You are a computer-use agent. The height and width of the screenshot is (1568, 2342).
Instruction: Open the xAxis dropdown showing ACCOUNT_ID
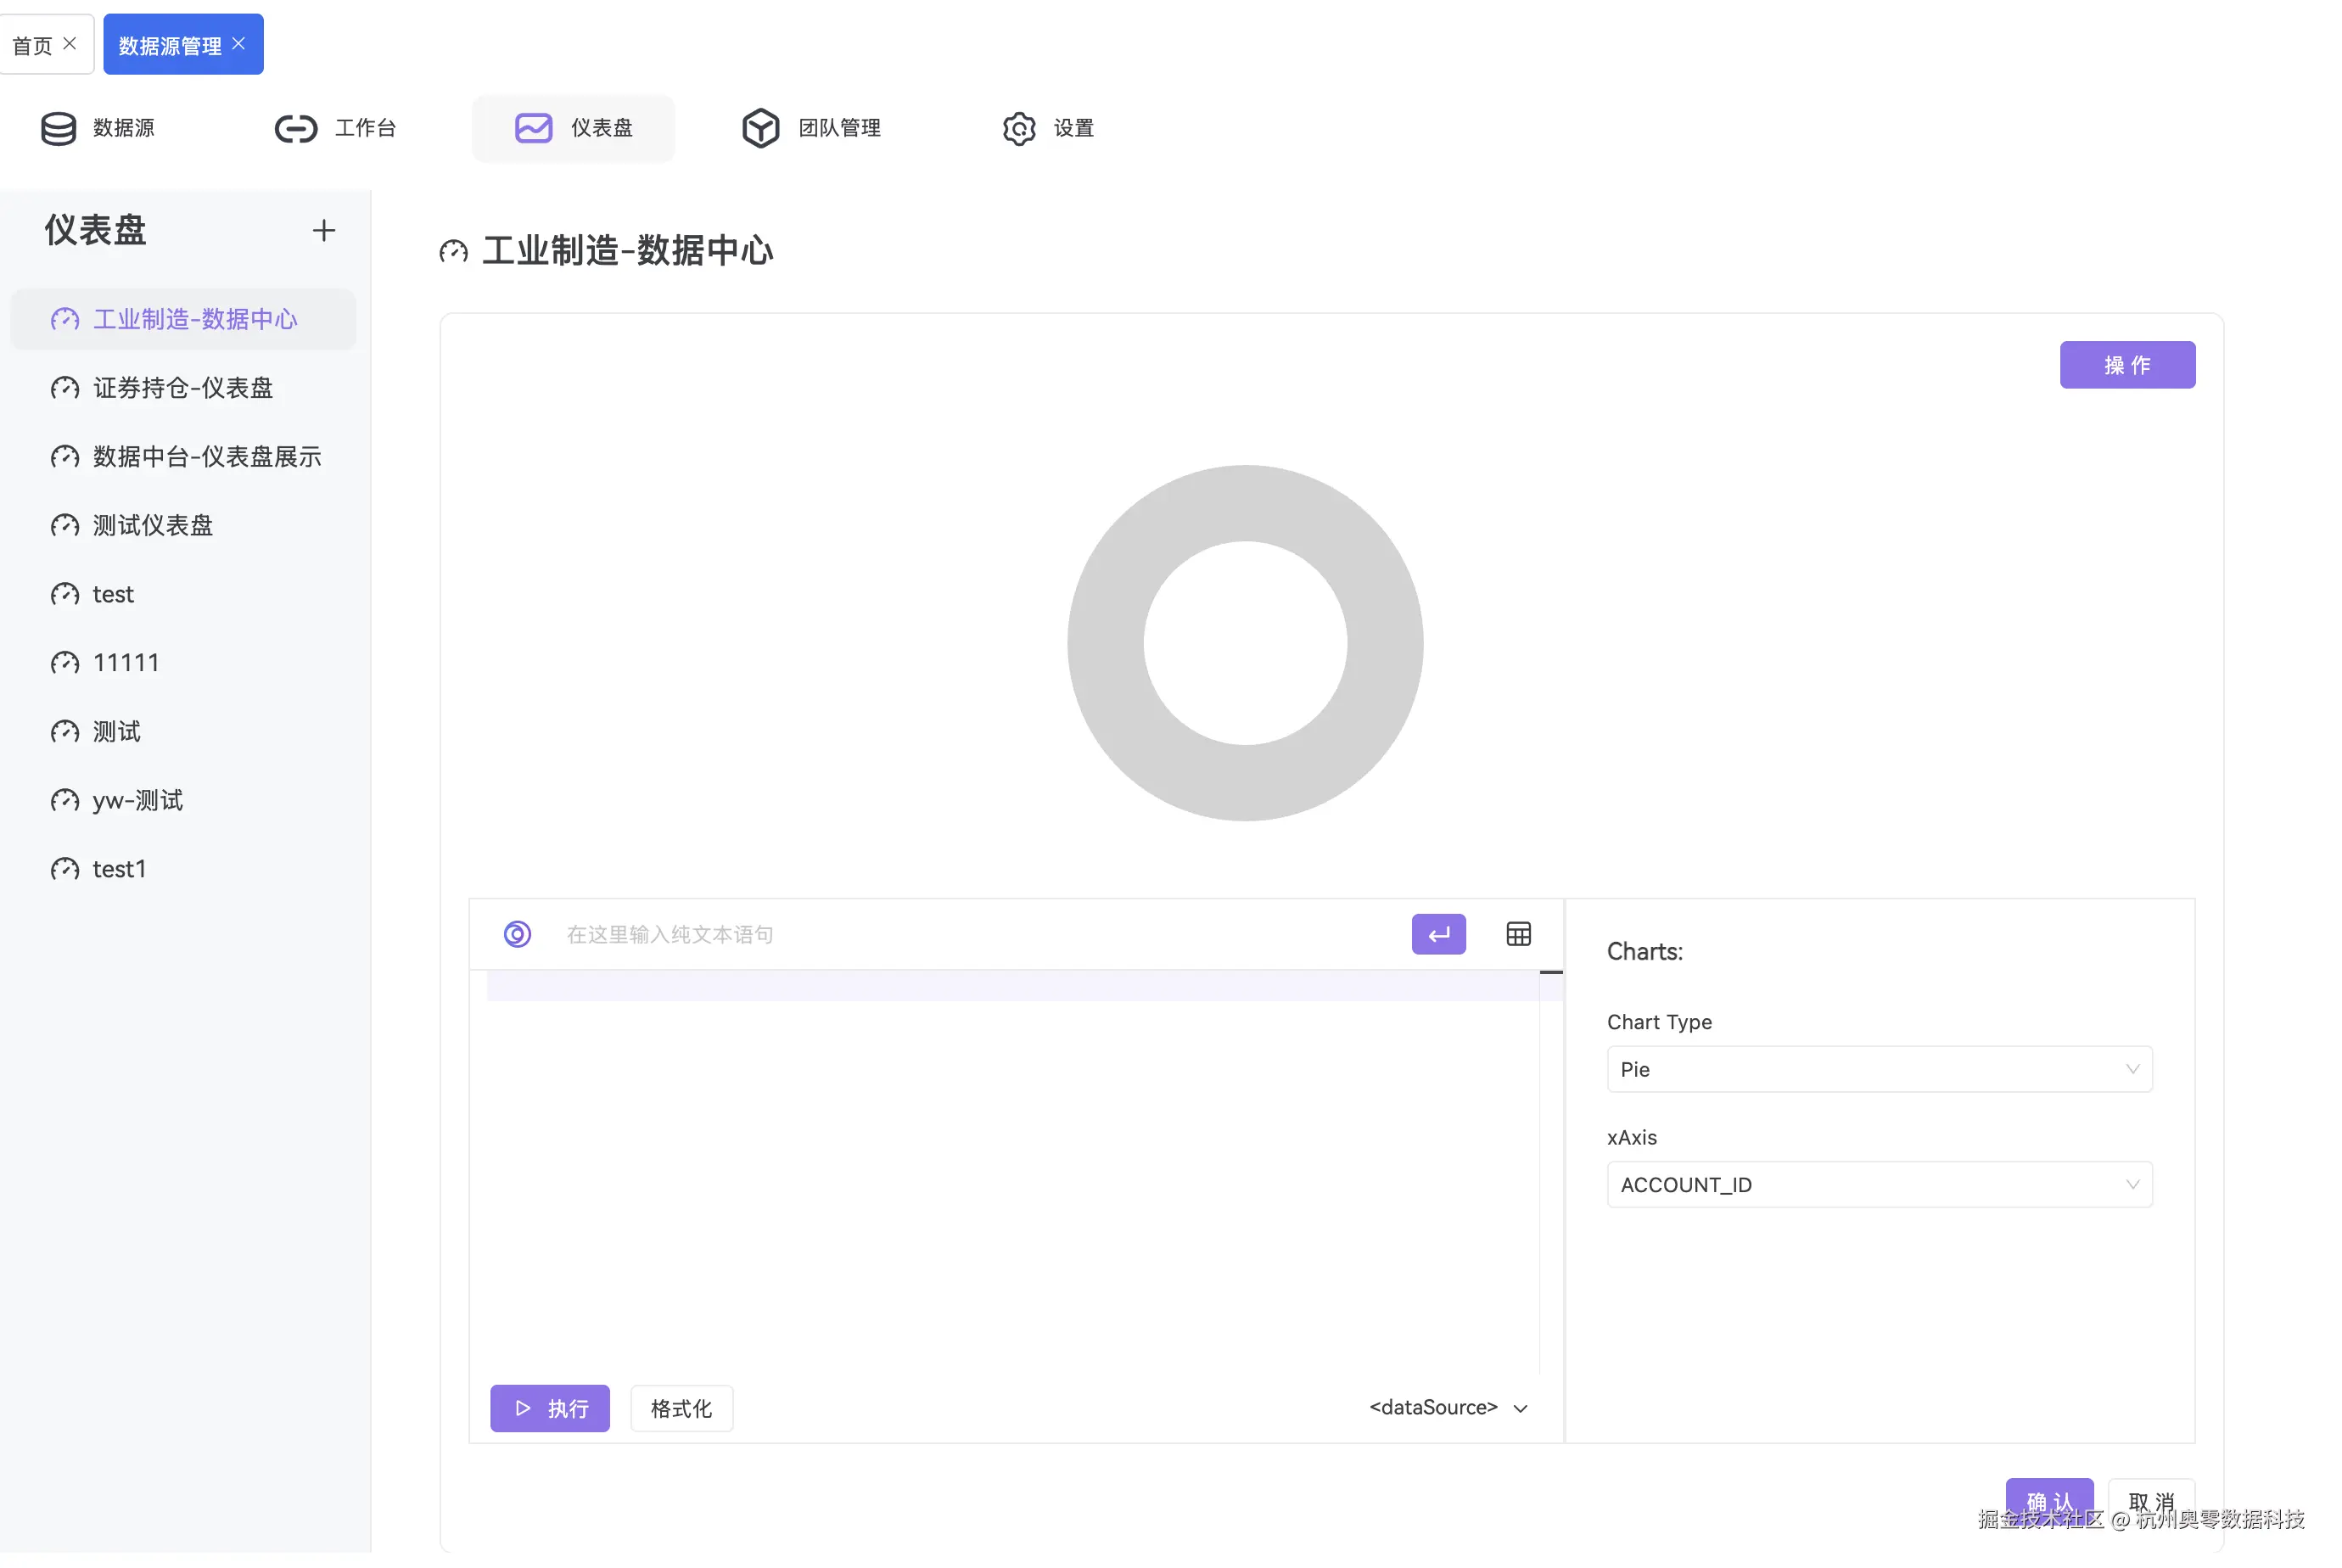tap(1879, 1184)
